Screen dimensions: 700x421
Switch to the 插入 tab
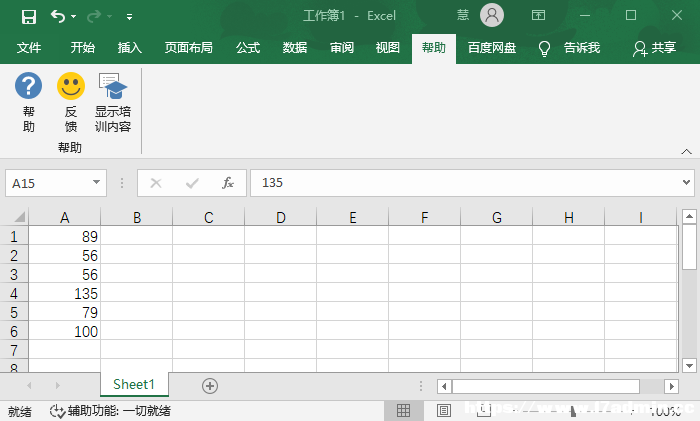coord(129,48)
